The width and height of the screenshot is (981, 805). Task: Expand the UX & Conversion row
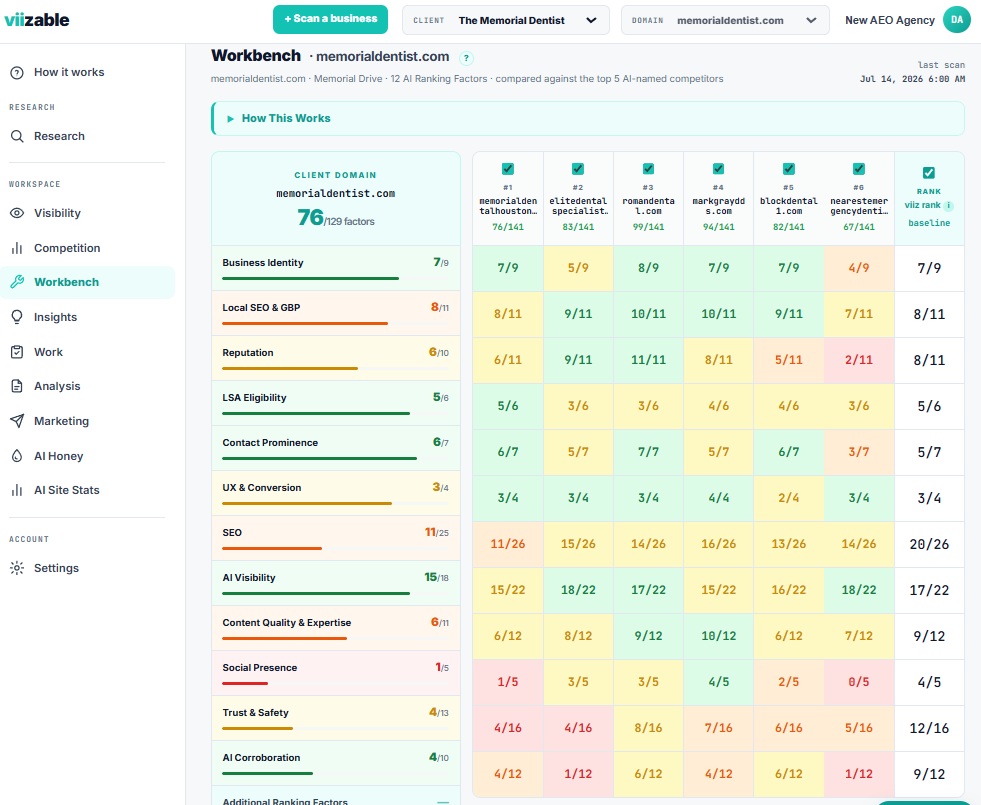tap(336, 493)
